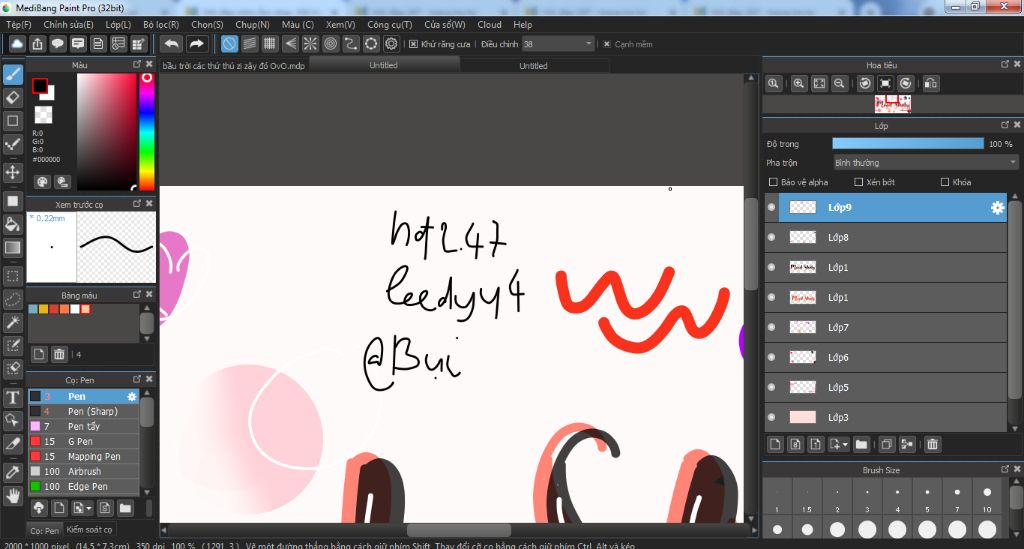Click the Redo arrow in toolbar
The image size is (1024, 549).
pyautogui.click(x=196, y=44)
